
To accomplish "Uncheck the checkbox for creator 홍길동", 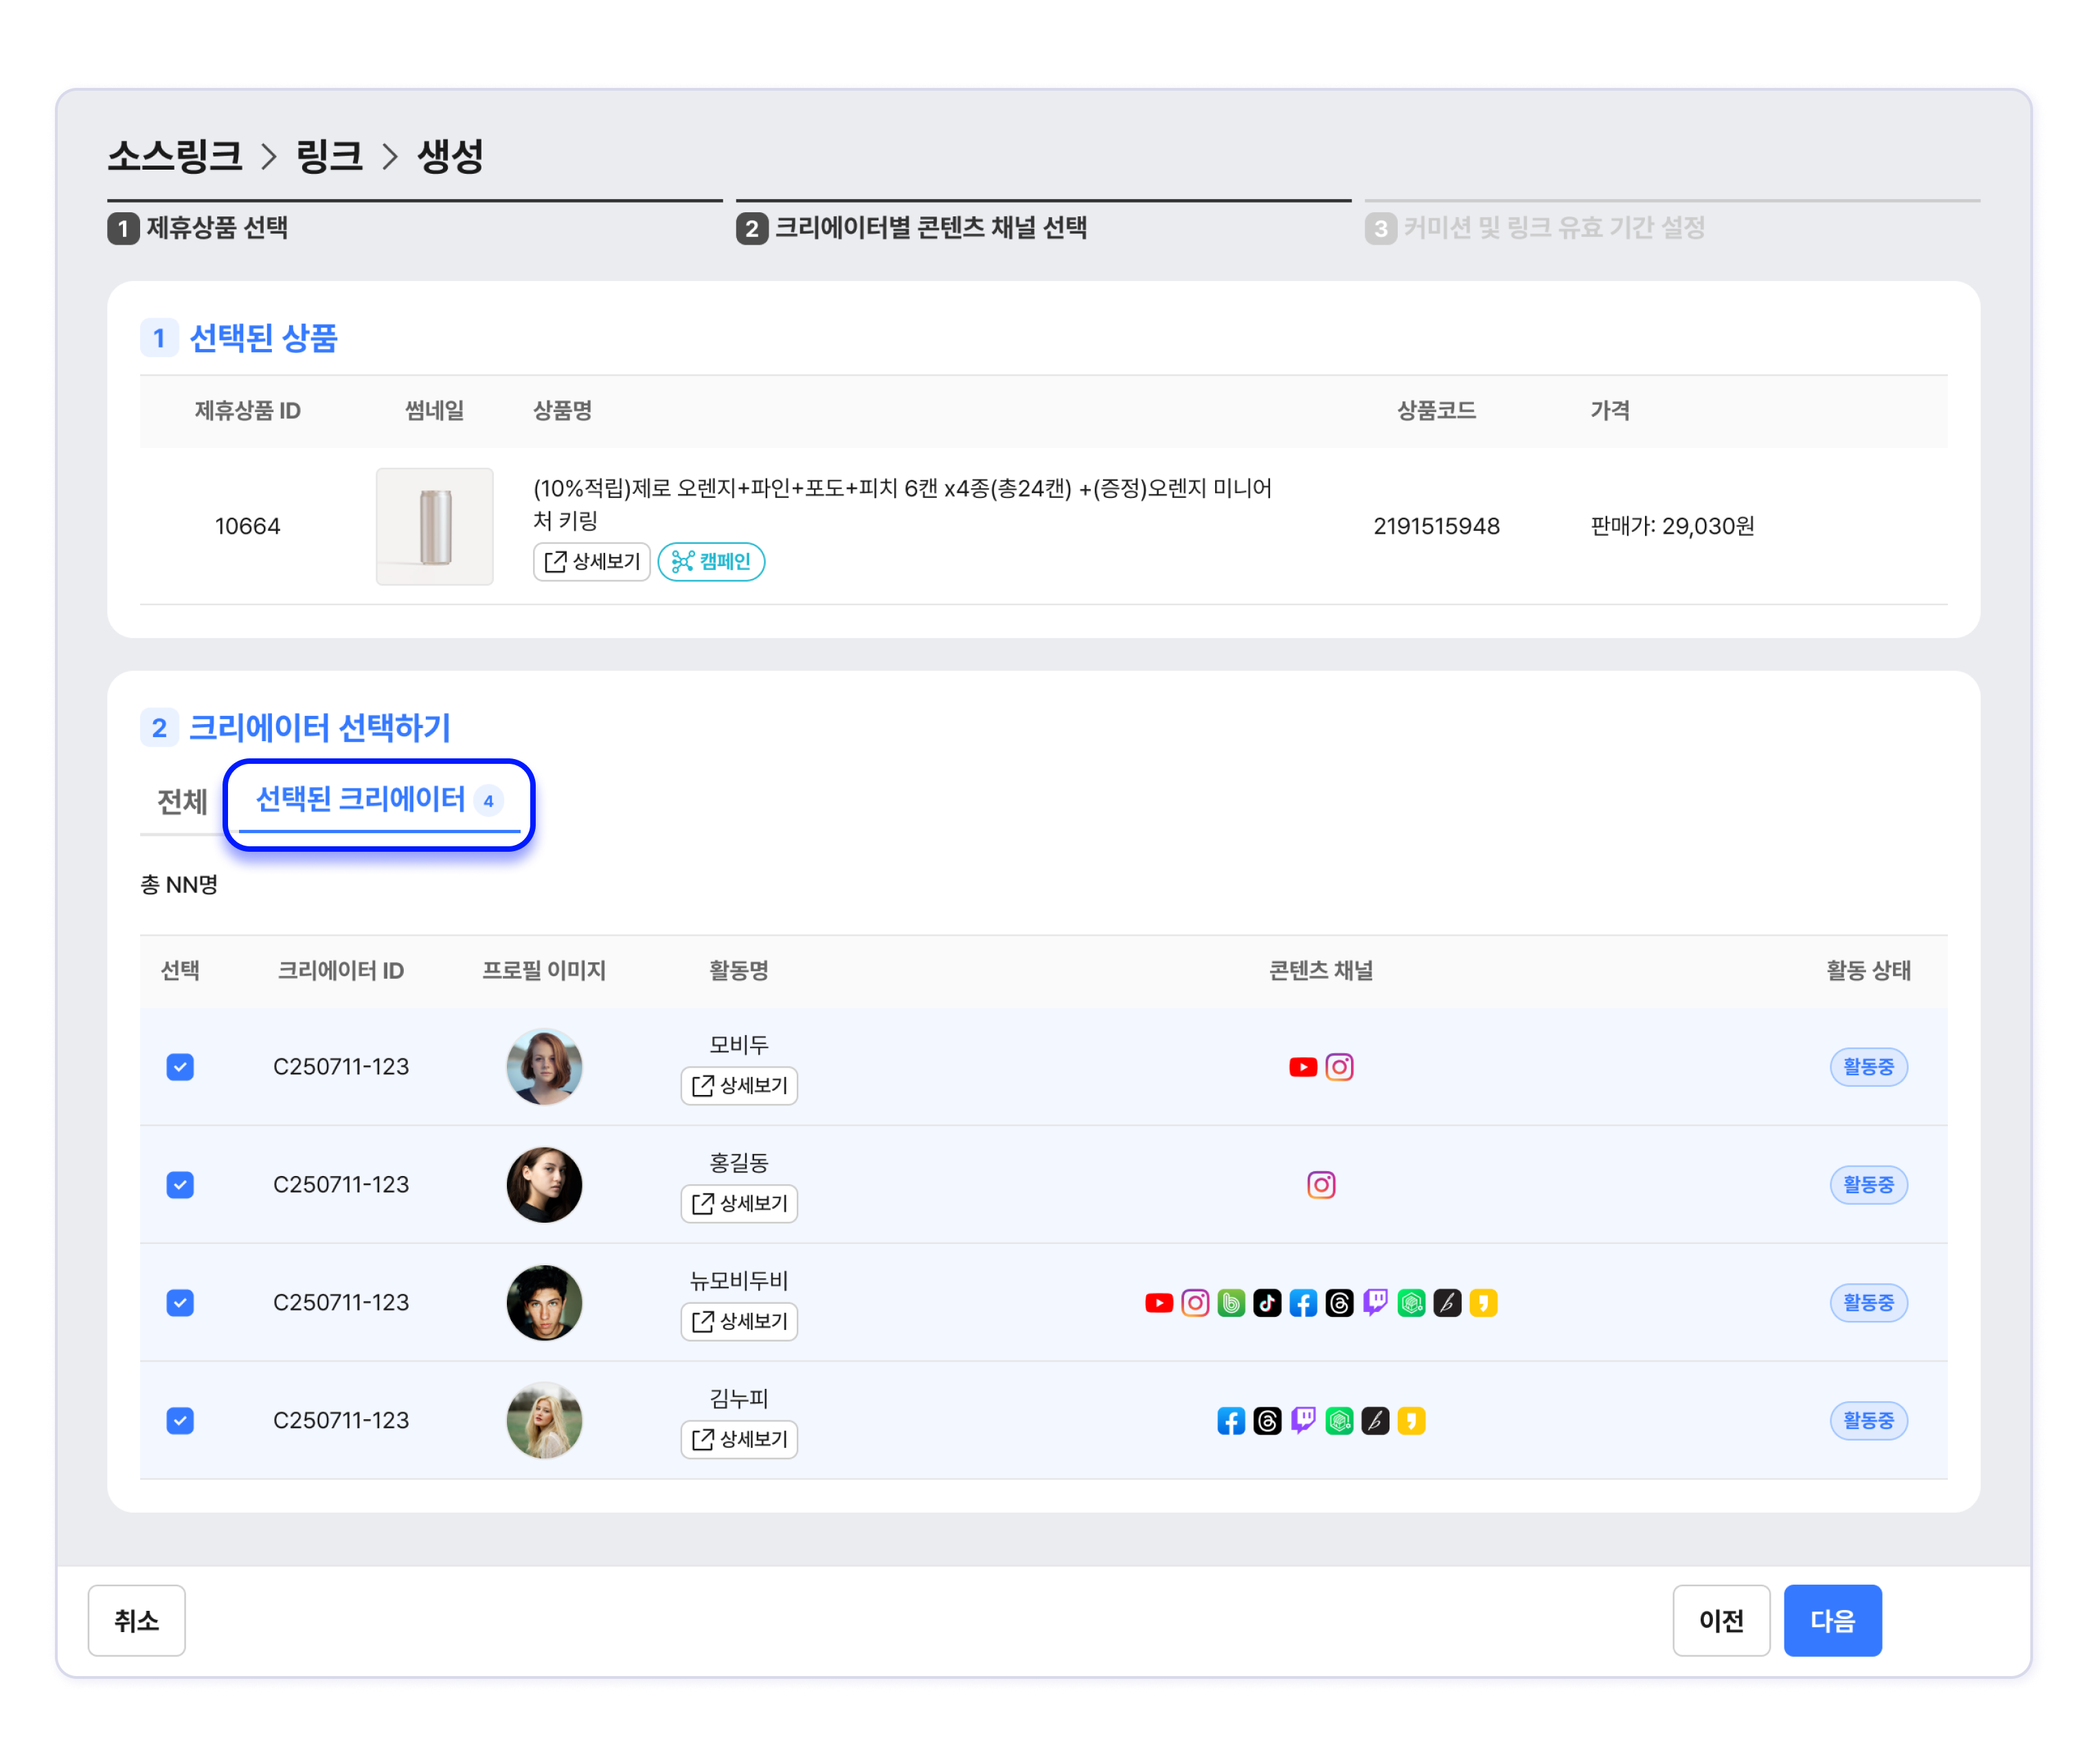I will 180,1185.
